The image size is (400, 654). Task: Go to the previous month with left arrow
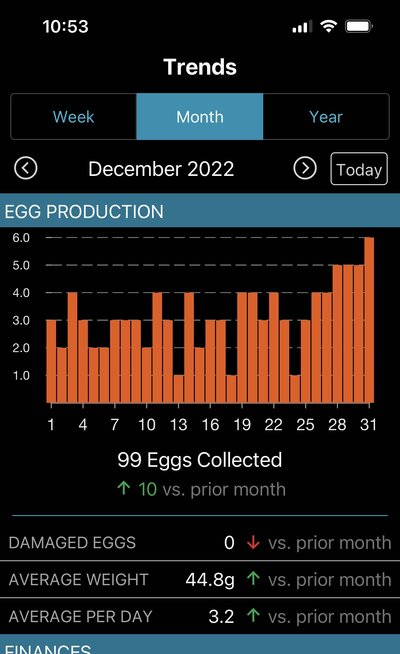coord(26,169)
